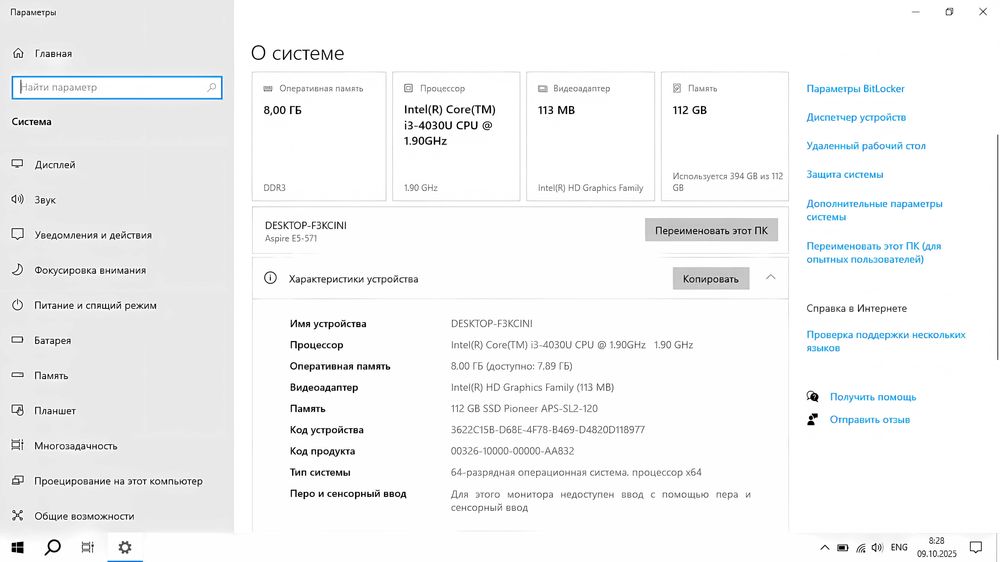Click the Отправить отзыв feedback icon

[813, 420]
